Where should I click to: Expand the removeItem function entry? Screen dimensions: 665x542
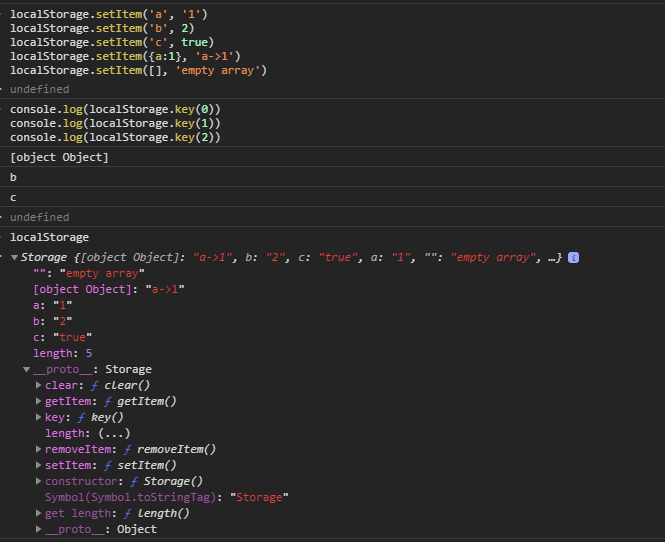coord(38,449)
